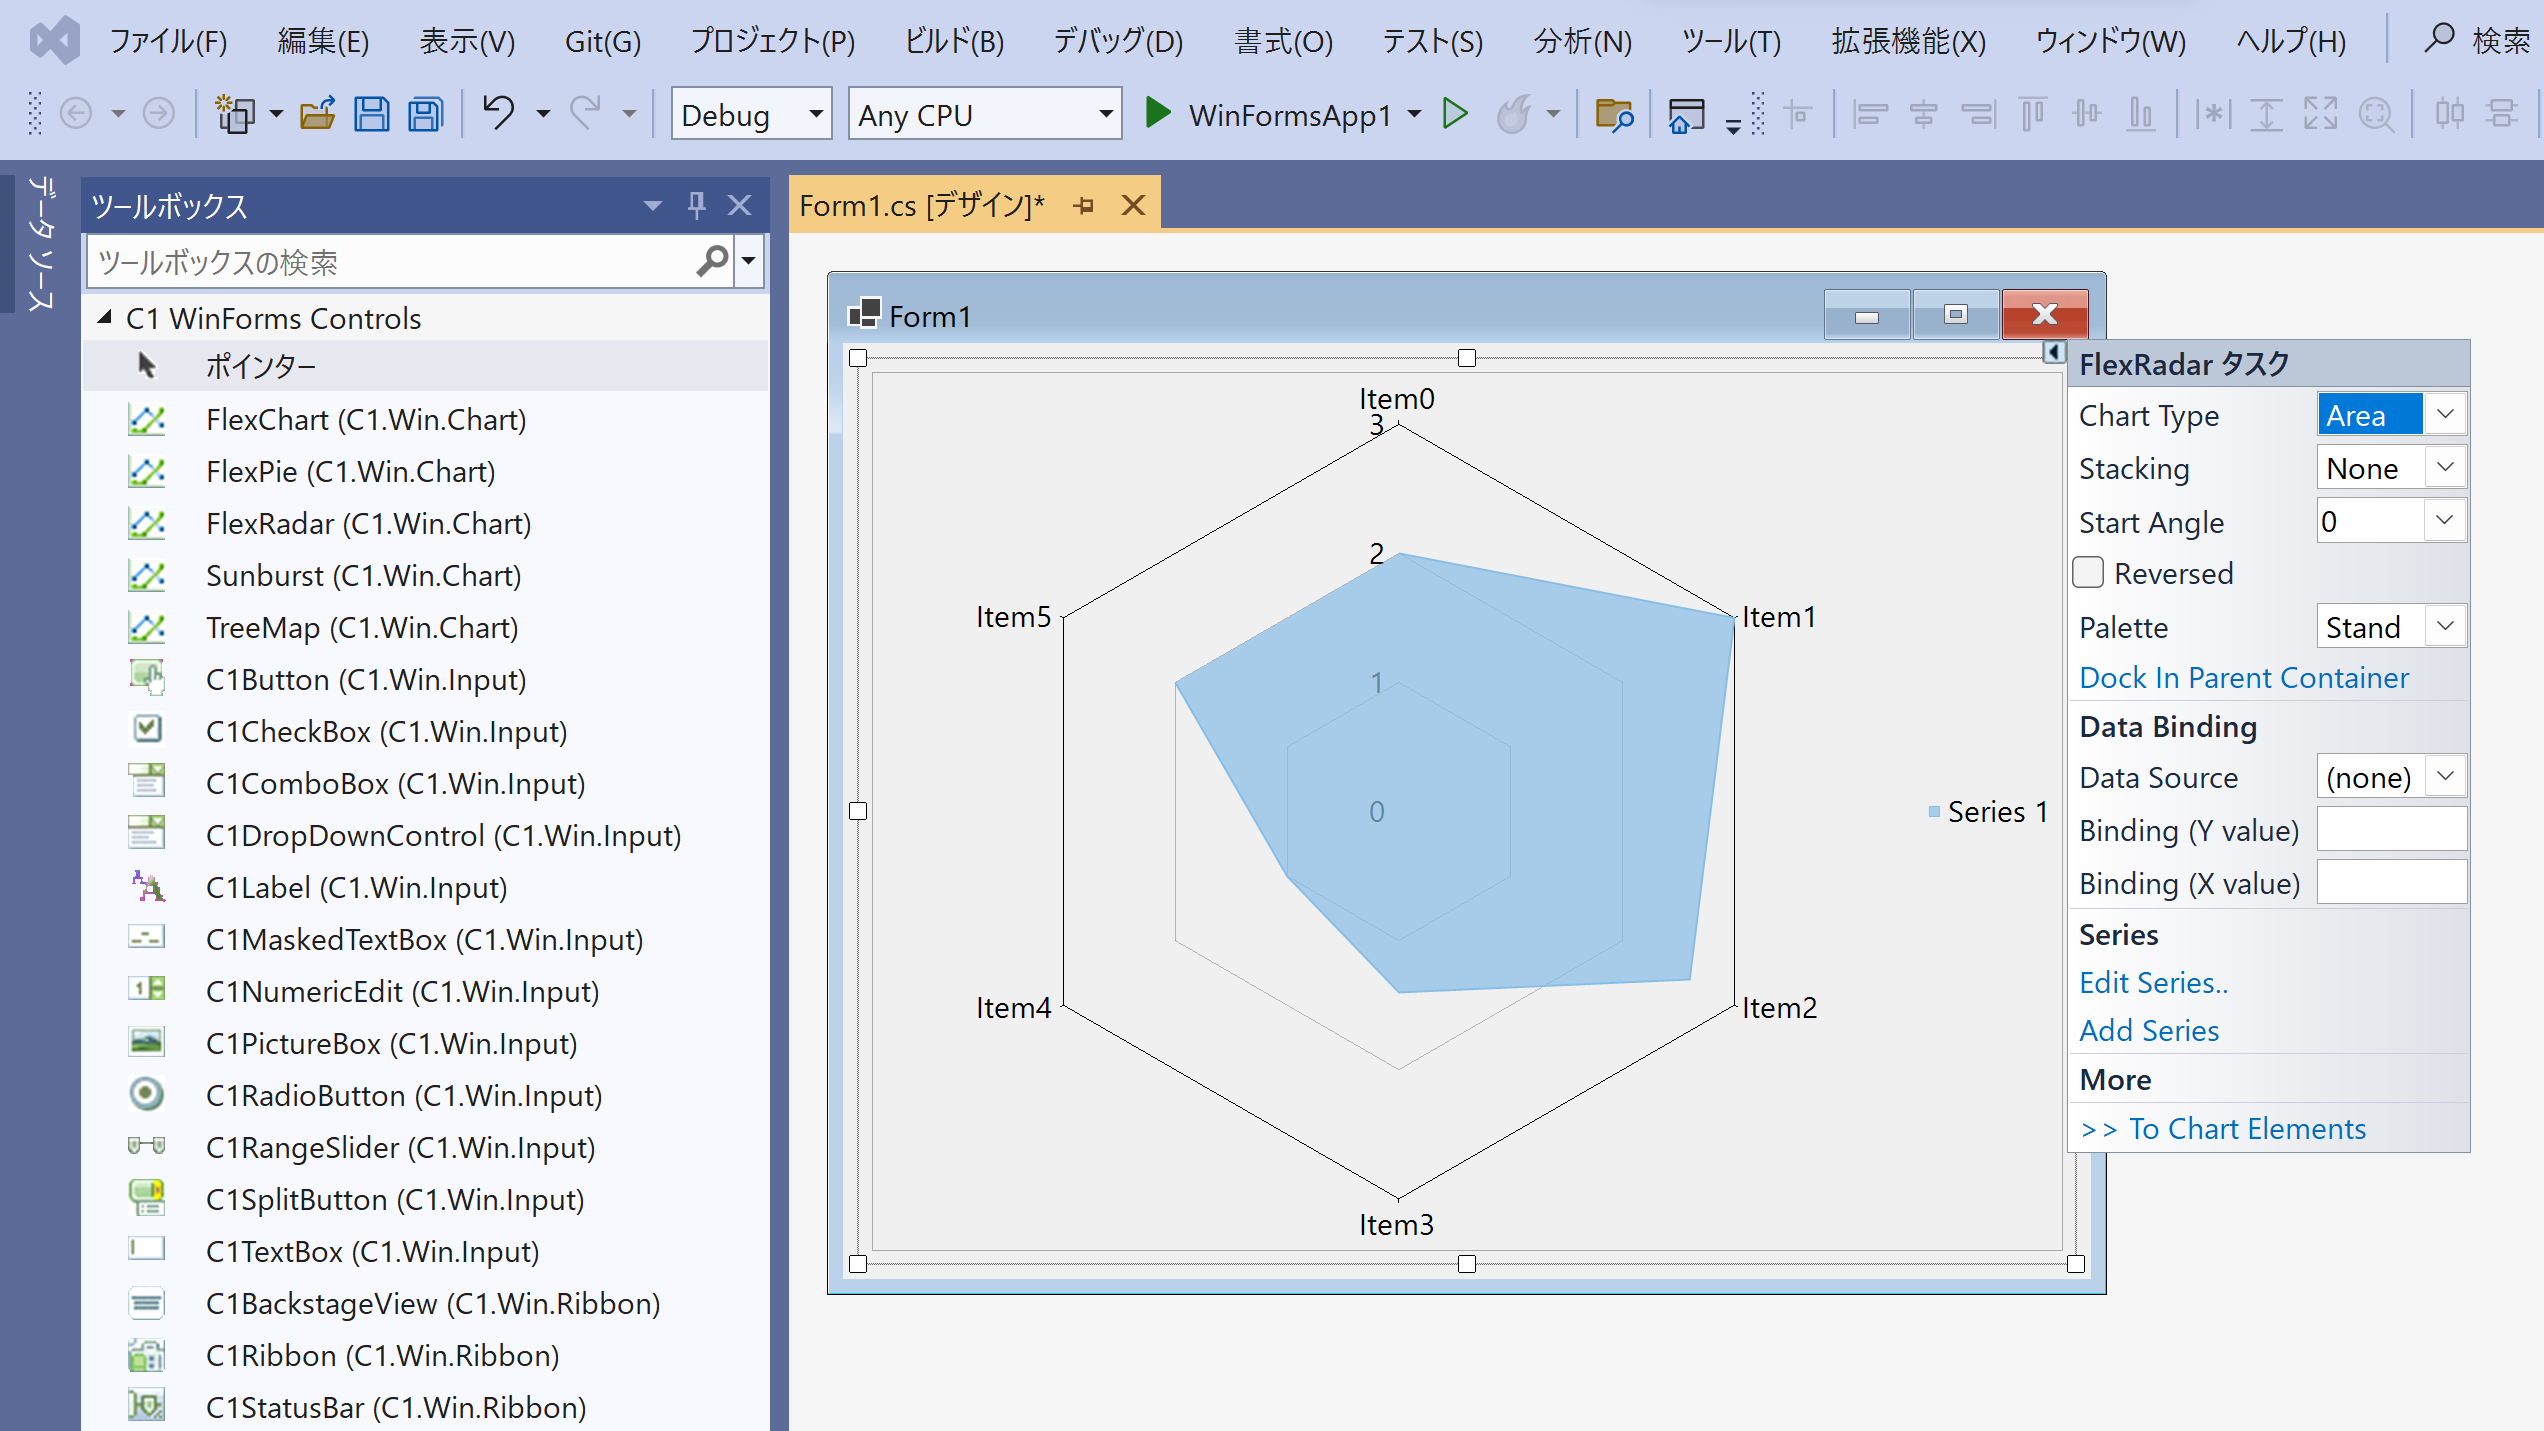Click the align bottoms toolbar icon
The image size is (2544, 1431).
(2140, 114)
